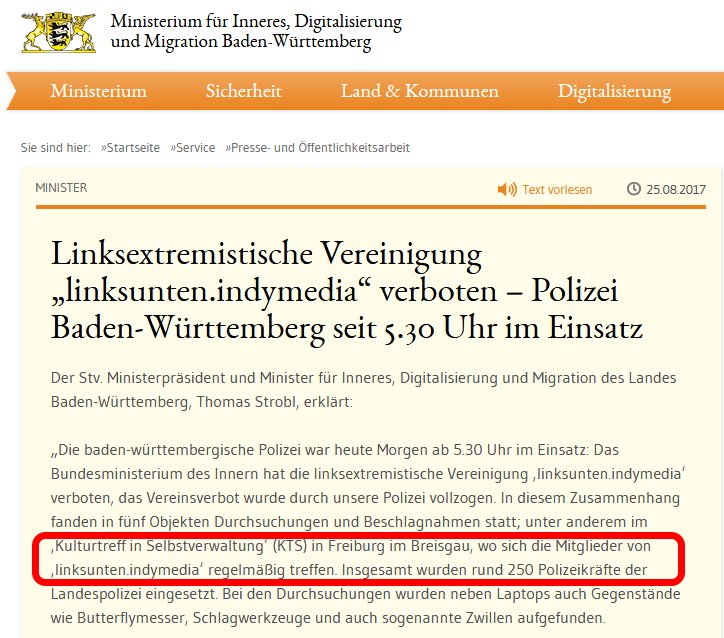Click the Startseite breadcrumb link

(x=132, y=147)
